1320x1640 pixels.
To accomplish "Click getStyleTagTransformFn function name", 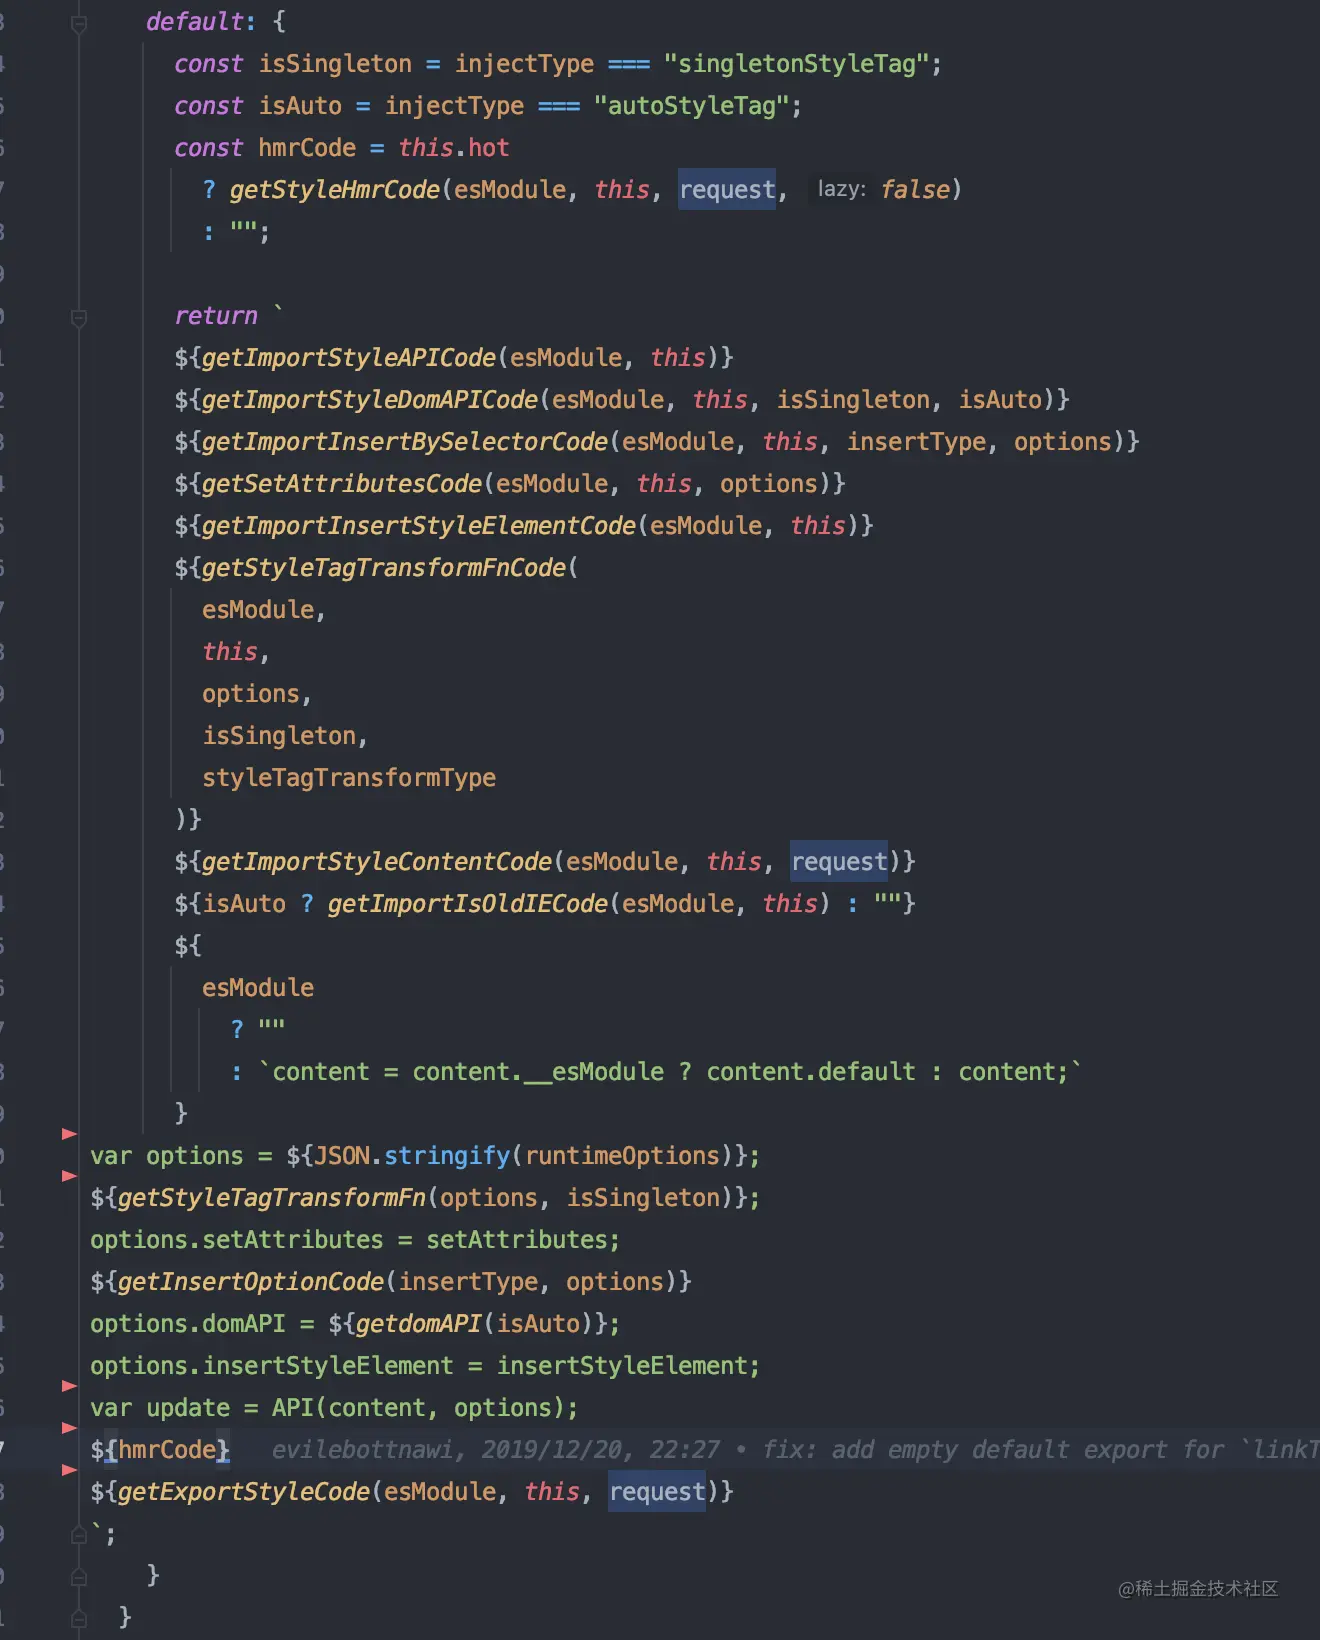I will (272, 1197).
